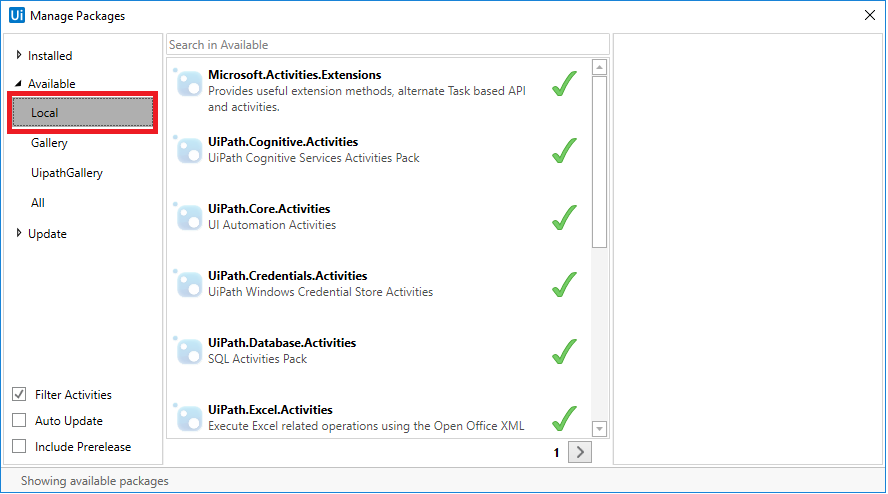Select the All package source
Screen dimensions: 888x494
coord(38,203)
